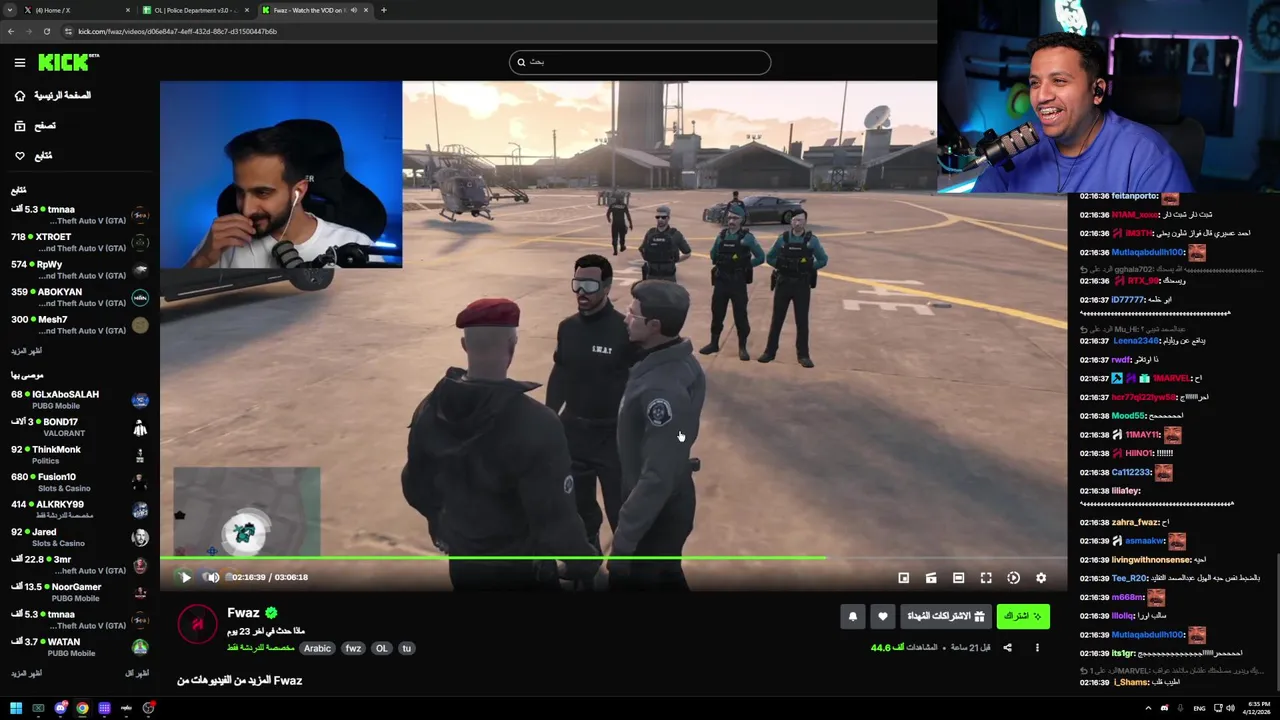The width and height of the screenshot is (1280, 720).
Task: Open video settings gear
Action: (1041, 577)
